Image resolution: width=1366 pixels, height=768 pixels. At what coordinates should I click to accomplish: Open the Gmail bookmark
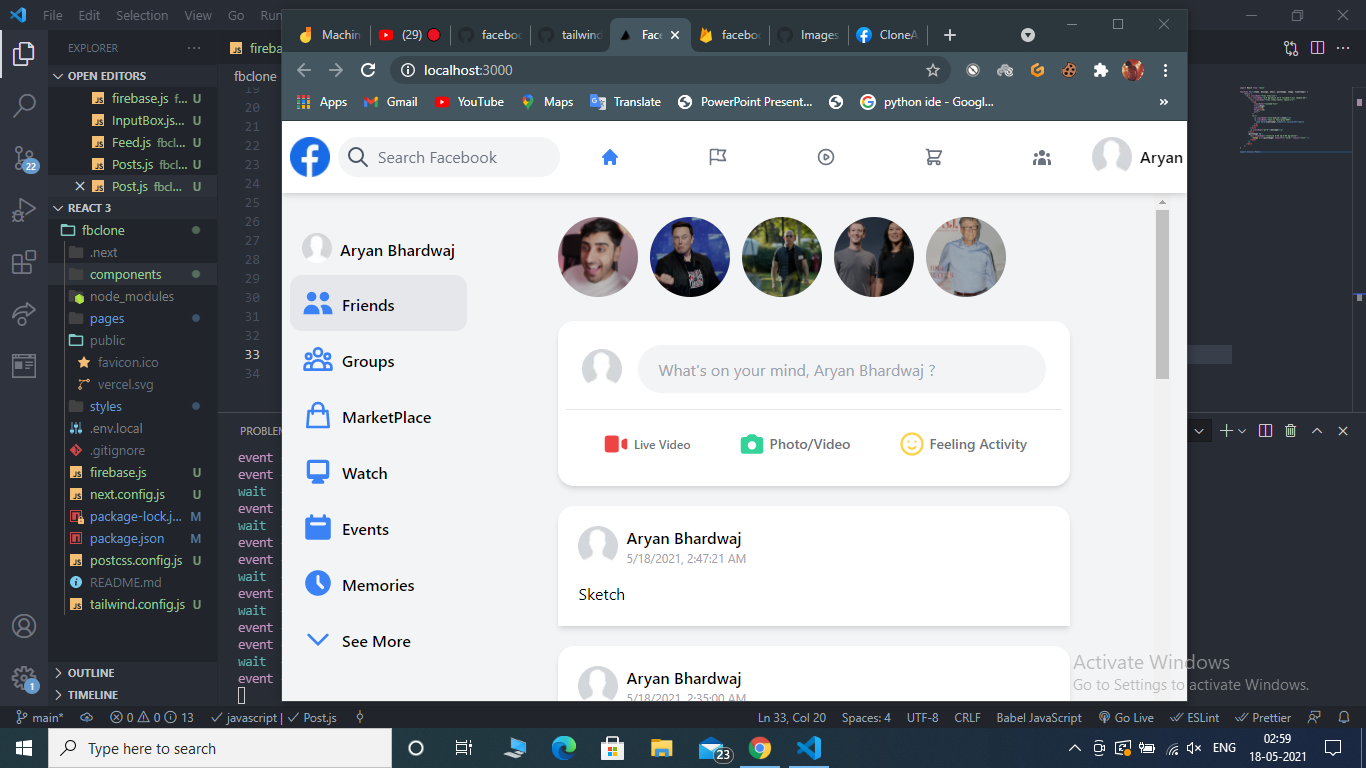[390, 102]
